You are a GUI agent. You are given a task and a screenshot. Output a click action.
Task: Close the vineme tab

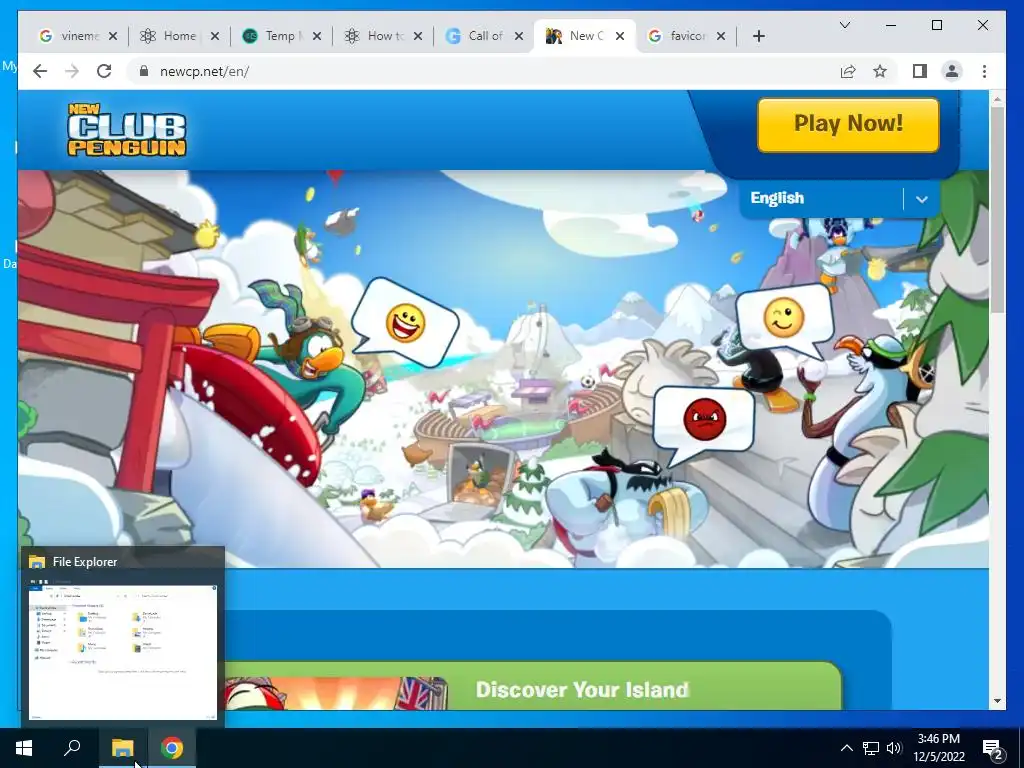click(113, 36)
